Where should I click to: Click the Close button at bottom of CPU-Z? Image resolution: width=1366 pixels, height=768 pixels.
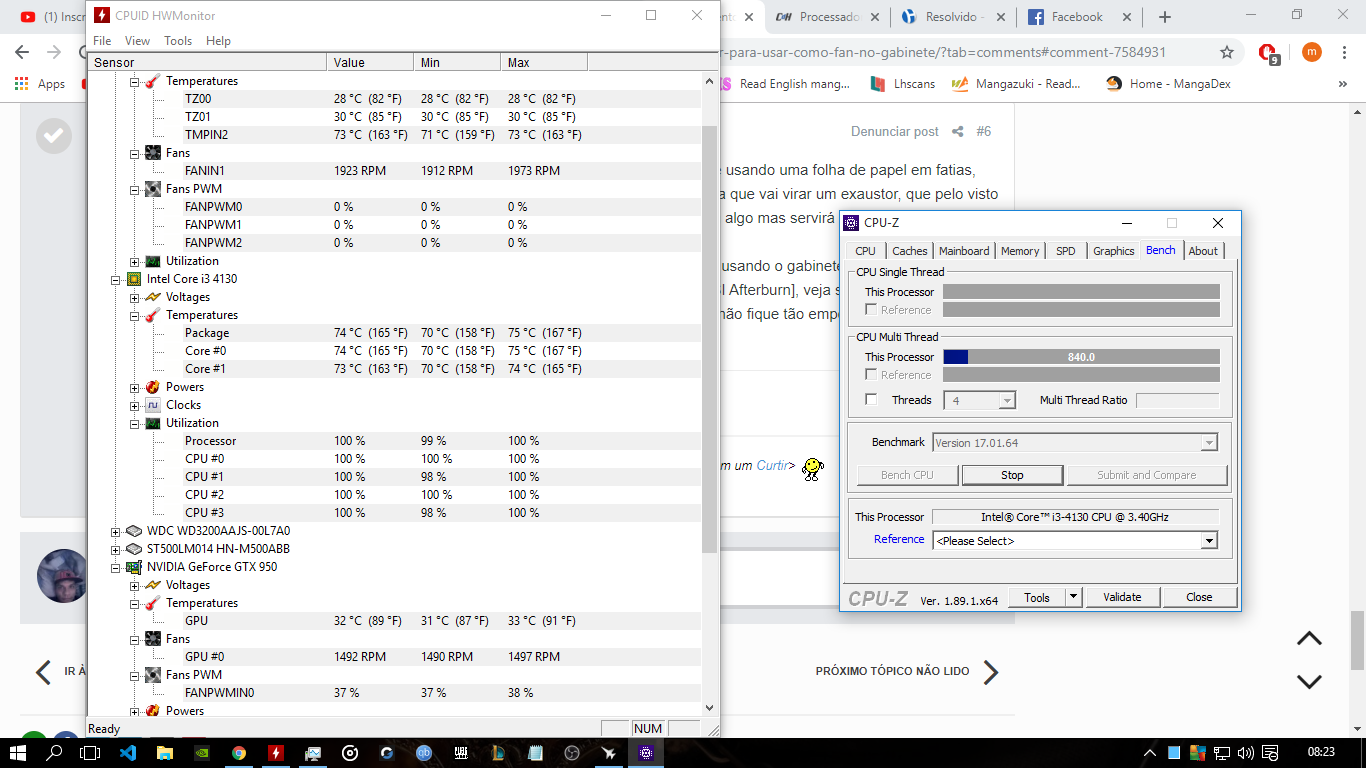1199,597
